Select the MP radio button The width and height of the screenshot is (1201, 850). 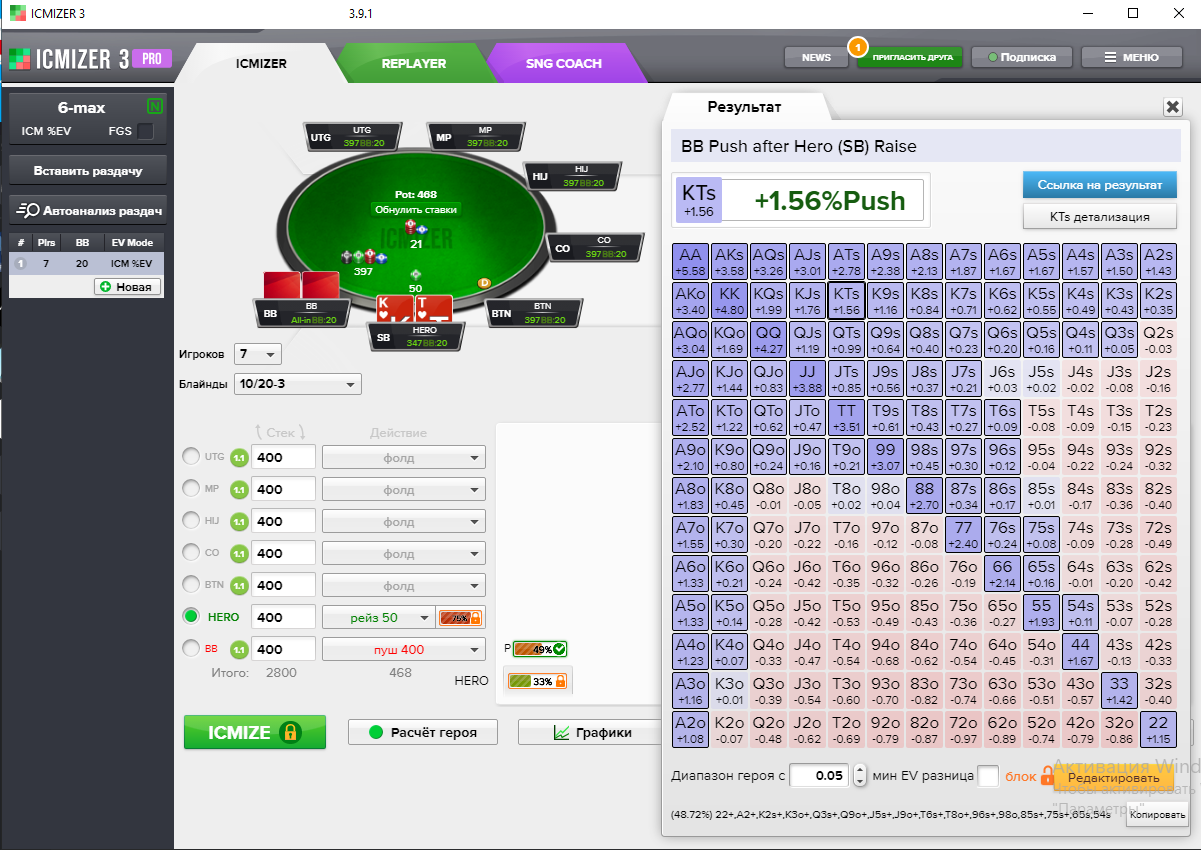pos(191,489)
